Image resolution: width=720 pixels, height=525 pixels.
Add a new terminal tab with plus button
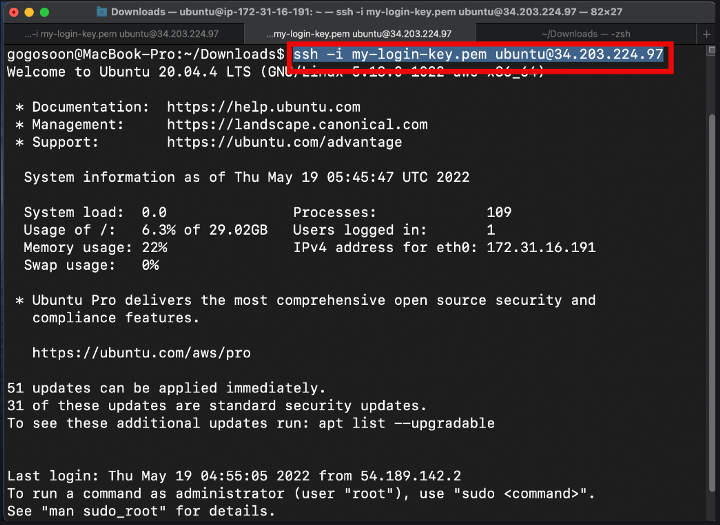click(x=707, y=34)
